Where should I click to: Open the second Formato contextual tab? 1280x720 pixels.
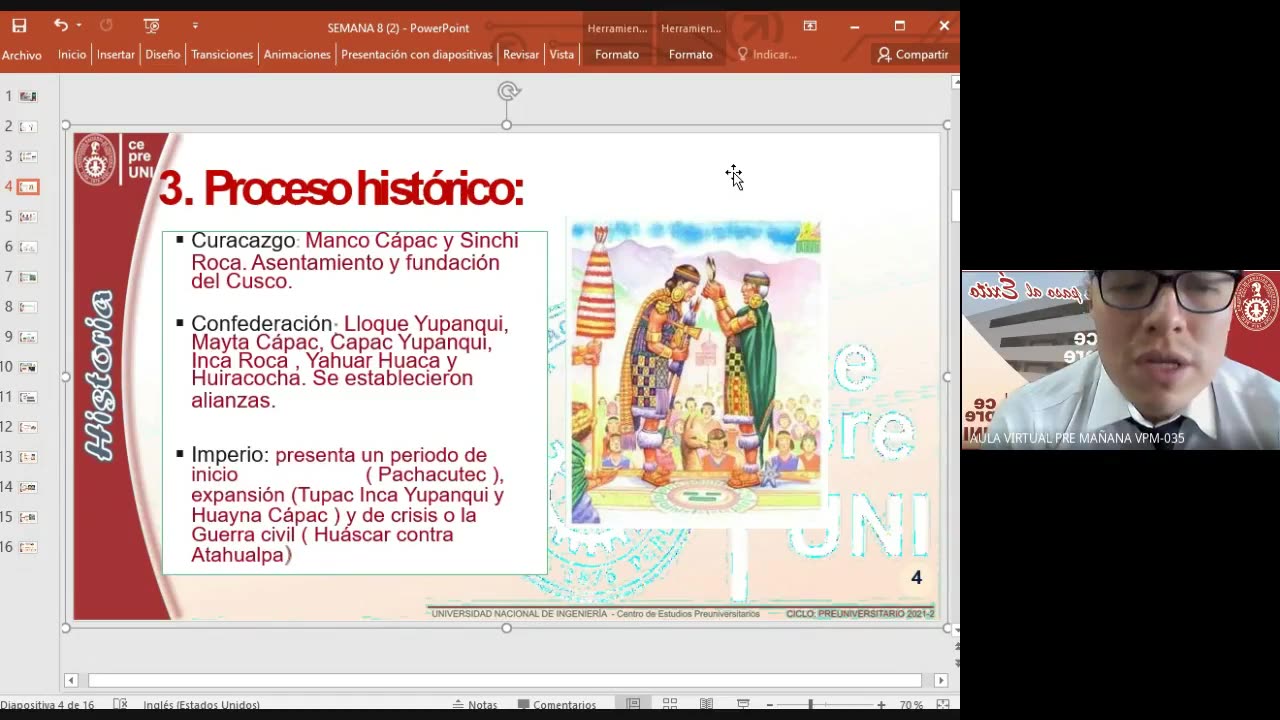click(691, 55)
